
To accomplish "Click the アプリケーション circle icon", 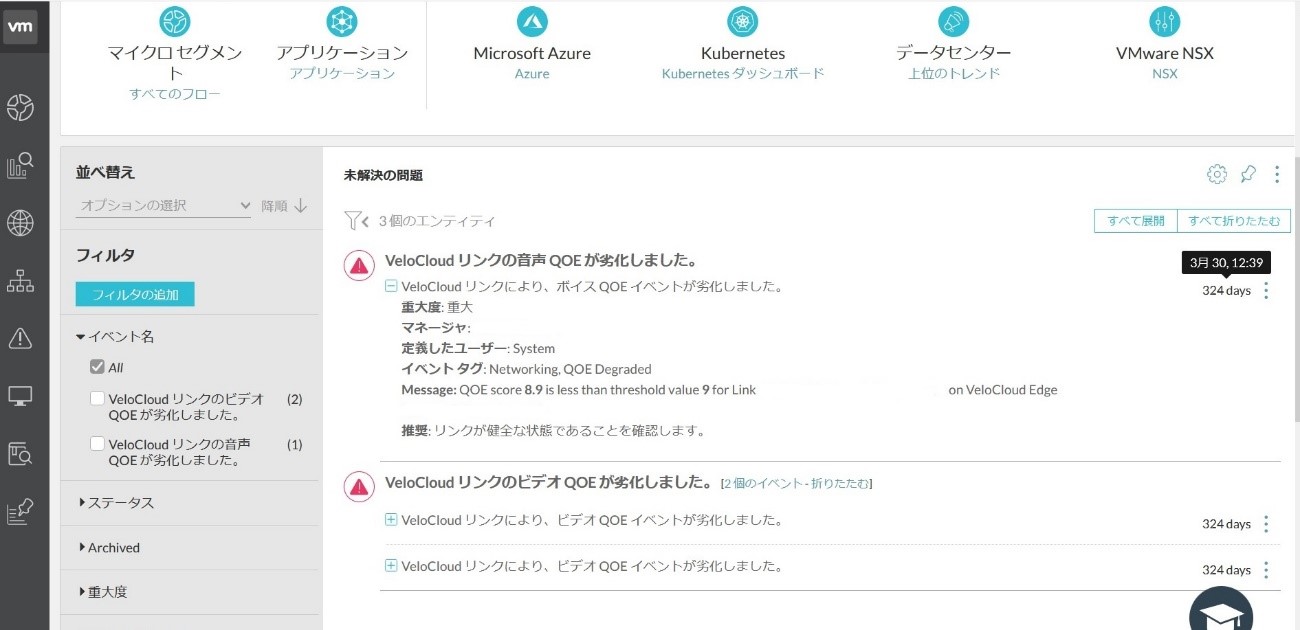I will tap(342, 21).
